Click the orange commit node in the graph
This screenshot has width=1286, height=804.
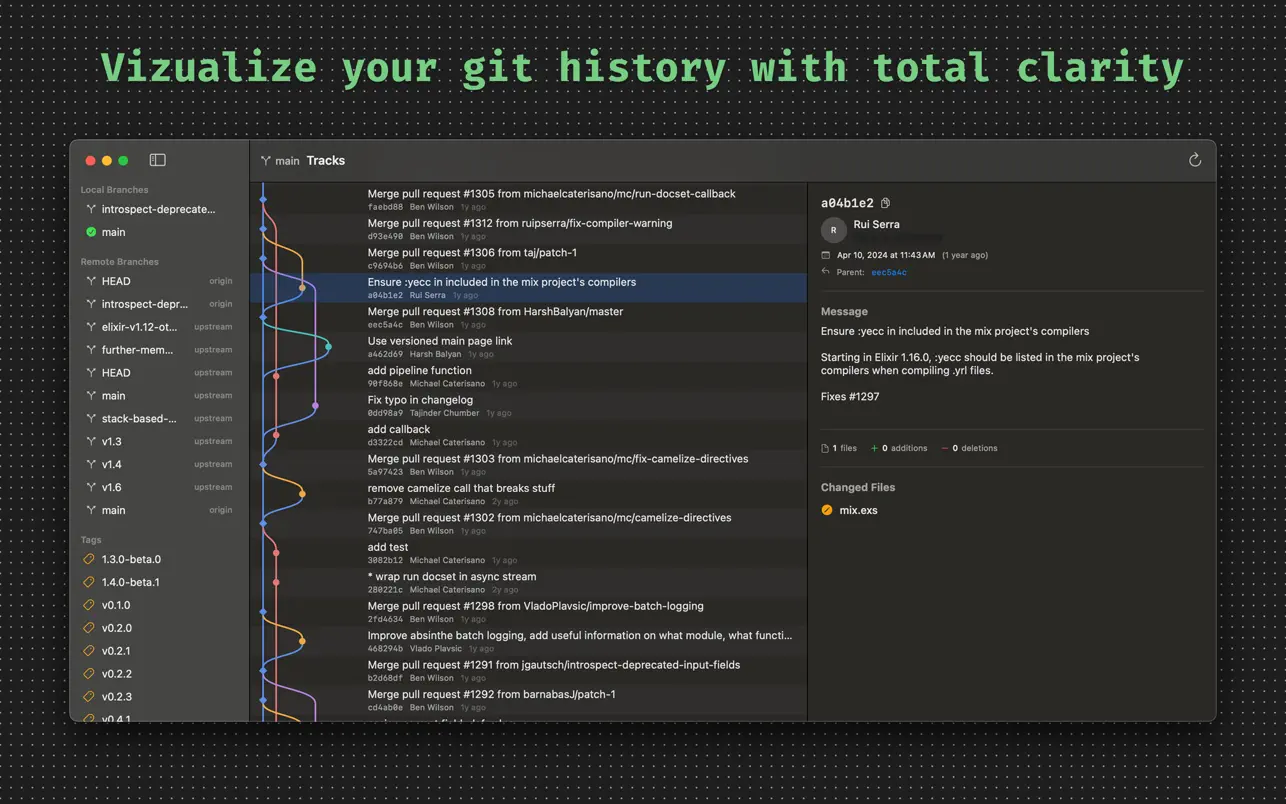pos(301,492)
